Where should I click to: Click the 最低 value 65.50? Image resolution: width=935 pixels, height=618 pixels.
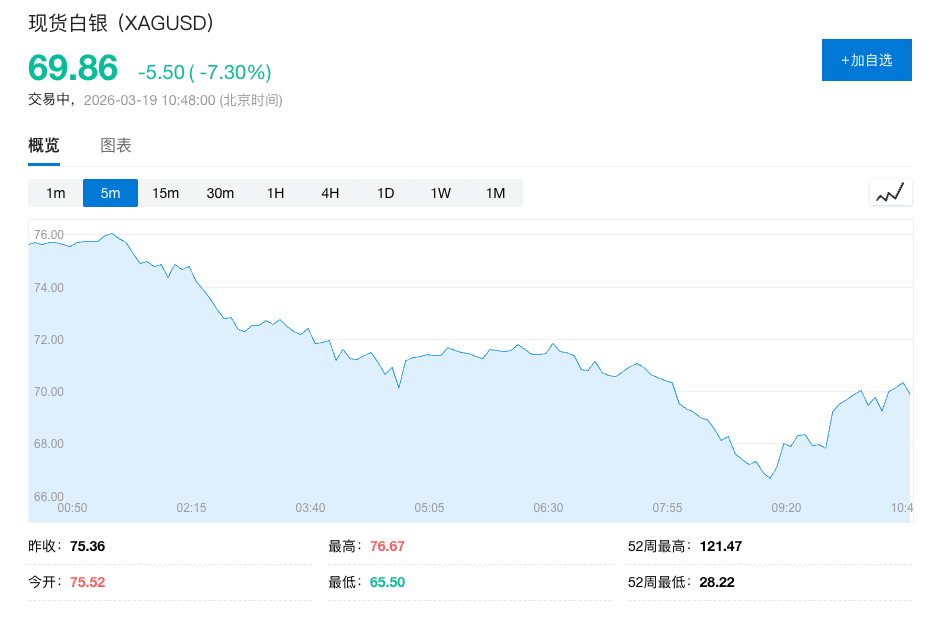click(x=387, y=582)
